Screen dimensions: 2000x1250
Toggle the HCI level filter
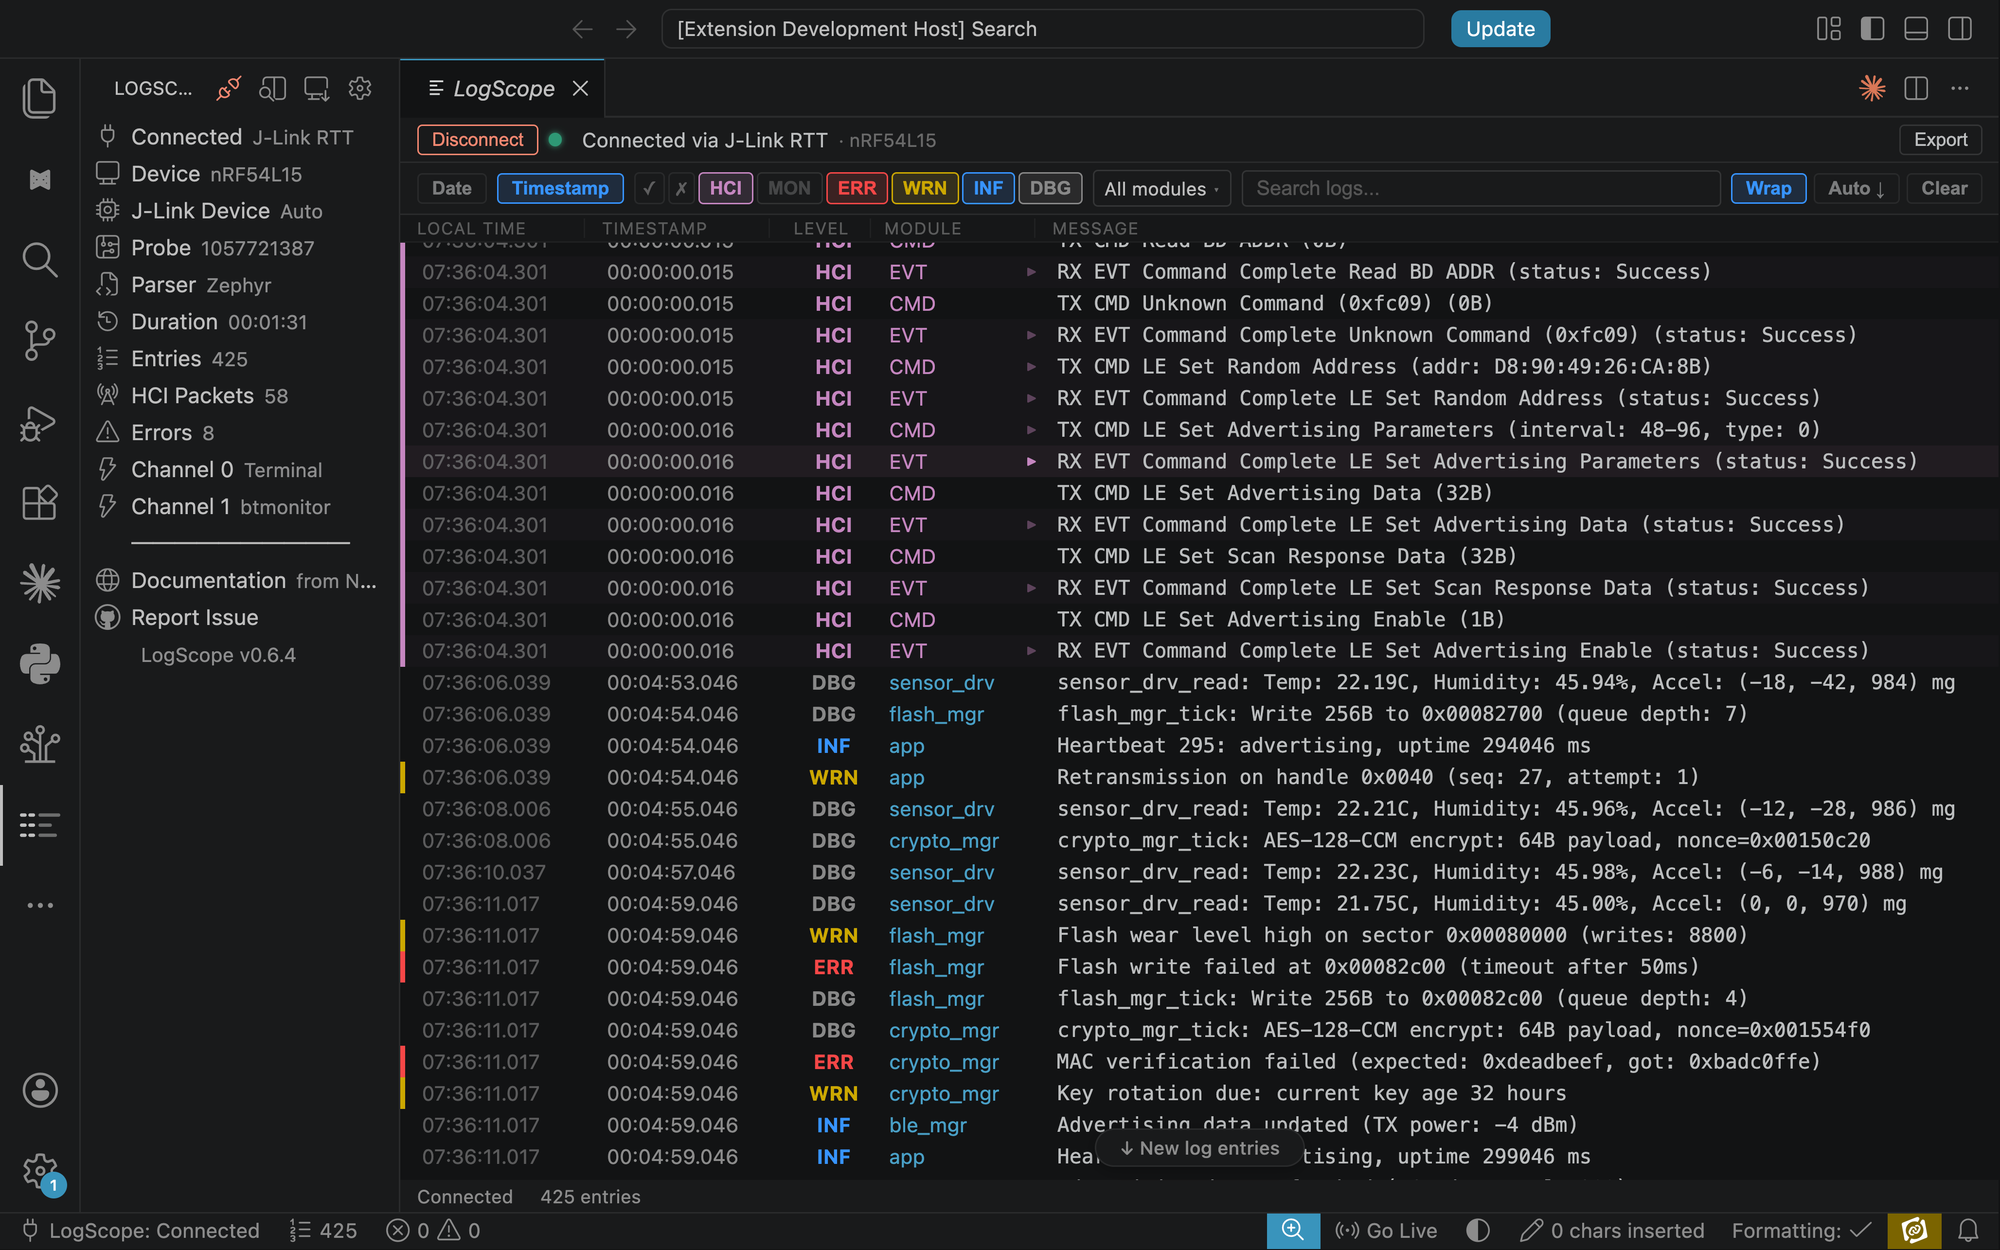click(726, 188)
